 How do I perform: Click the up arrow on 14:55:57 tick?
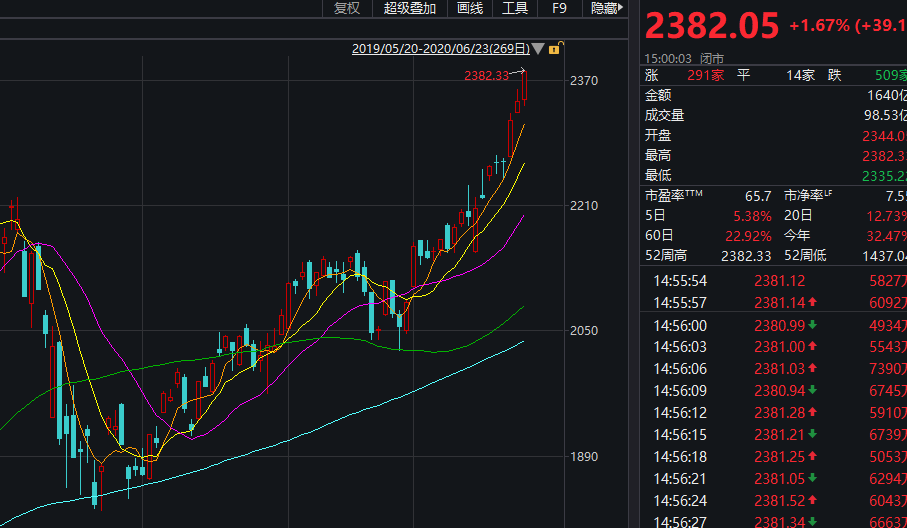(x=812, y=303)
